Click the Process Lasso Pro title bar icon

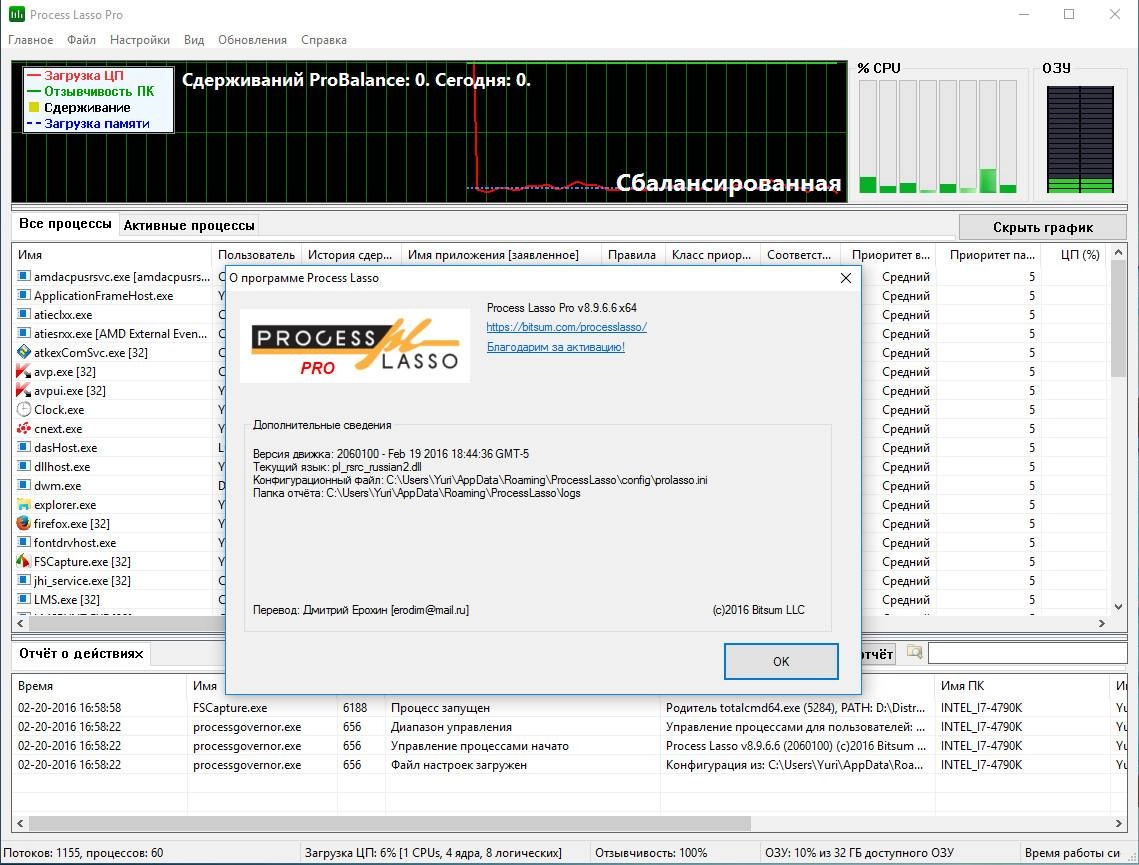point(16,15)
